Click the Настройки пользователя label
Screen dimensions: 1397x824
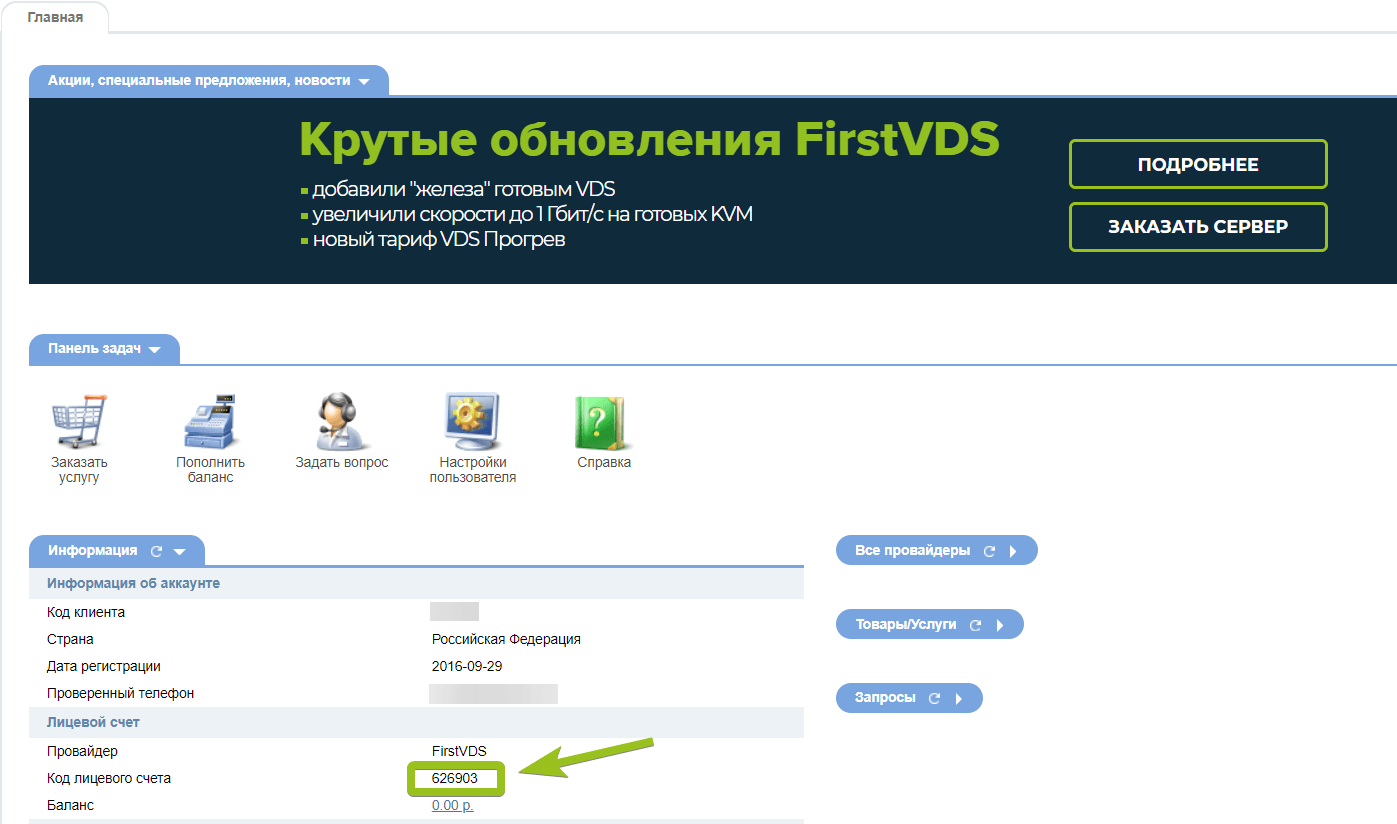(x=473, y=470)
